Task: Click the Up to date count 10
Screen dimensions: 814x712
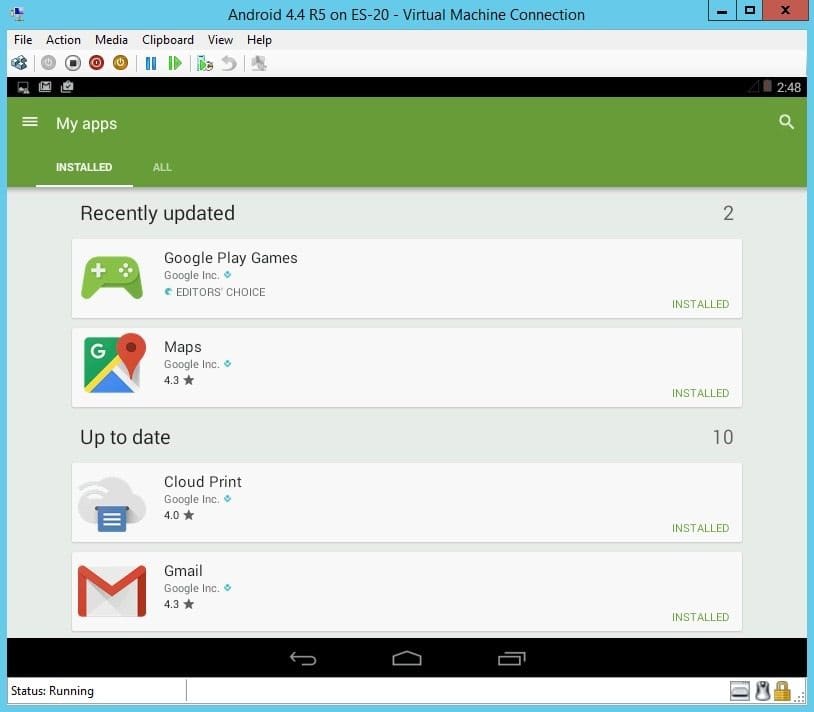Action: (x=723, y=437)
